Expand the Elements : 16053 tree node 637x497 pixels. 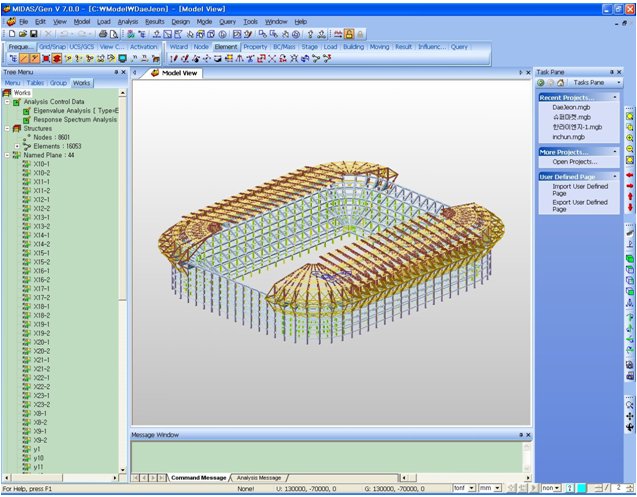16,146
